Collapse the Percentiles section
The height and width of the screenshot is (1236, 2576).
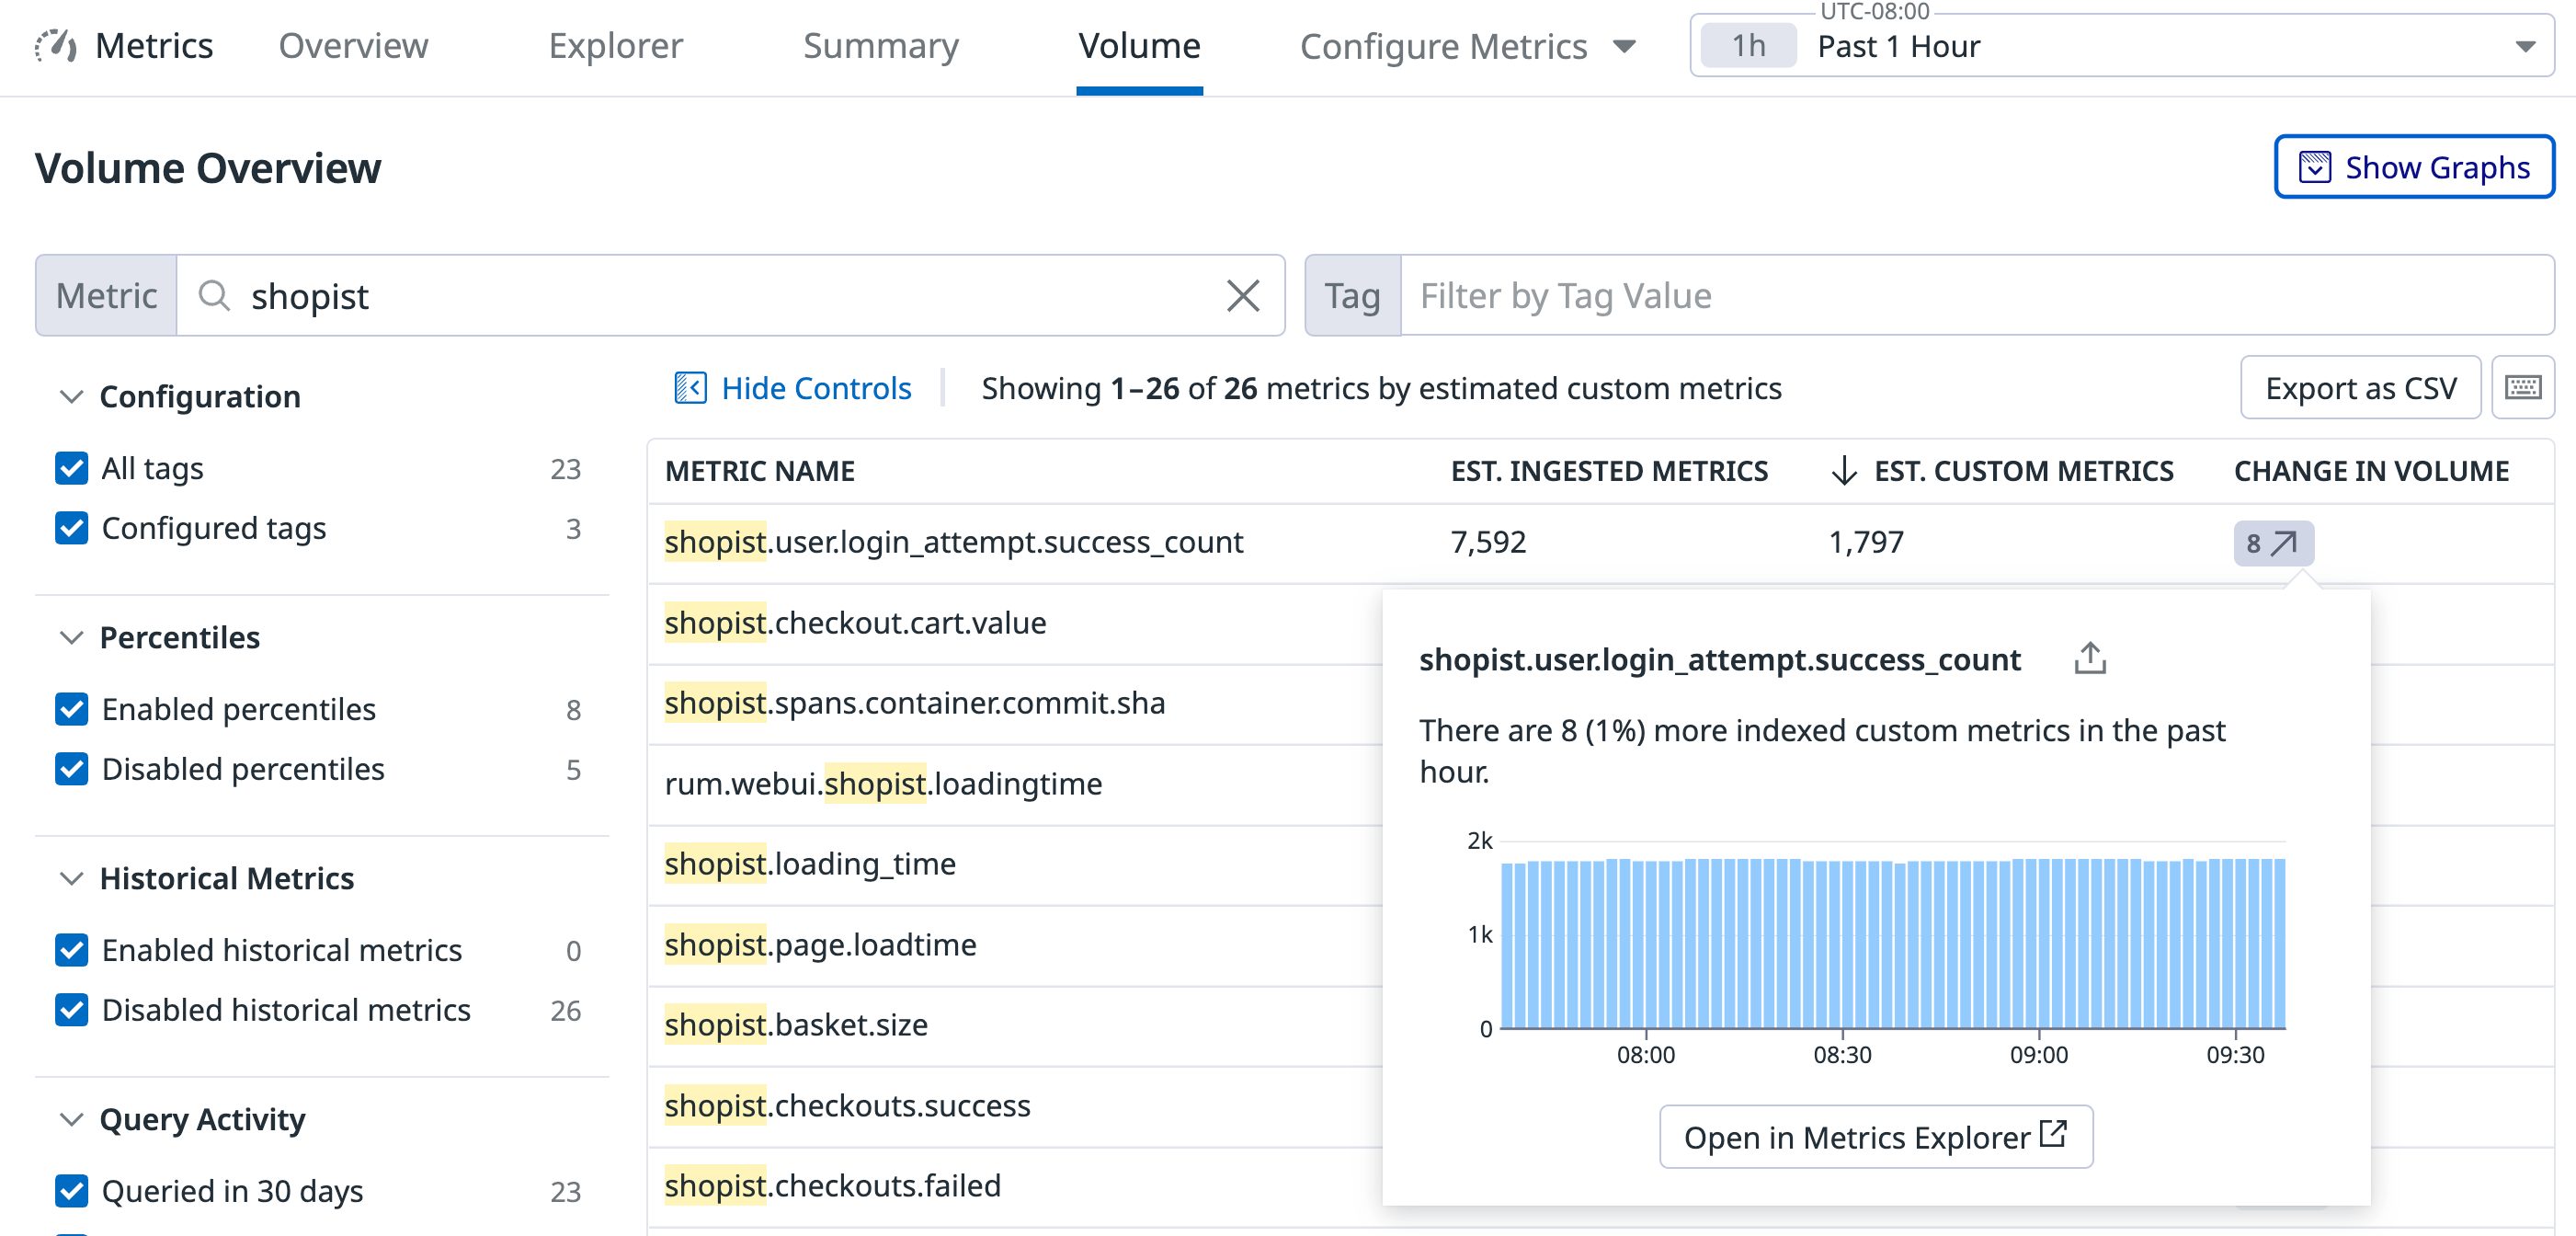(x=71, y=638)
